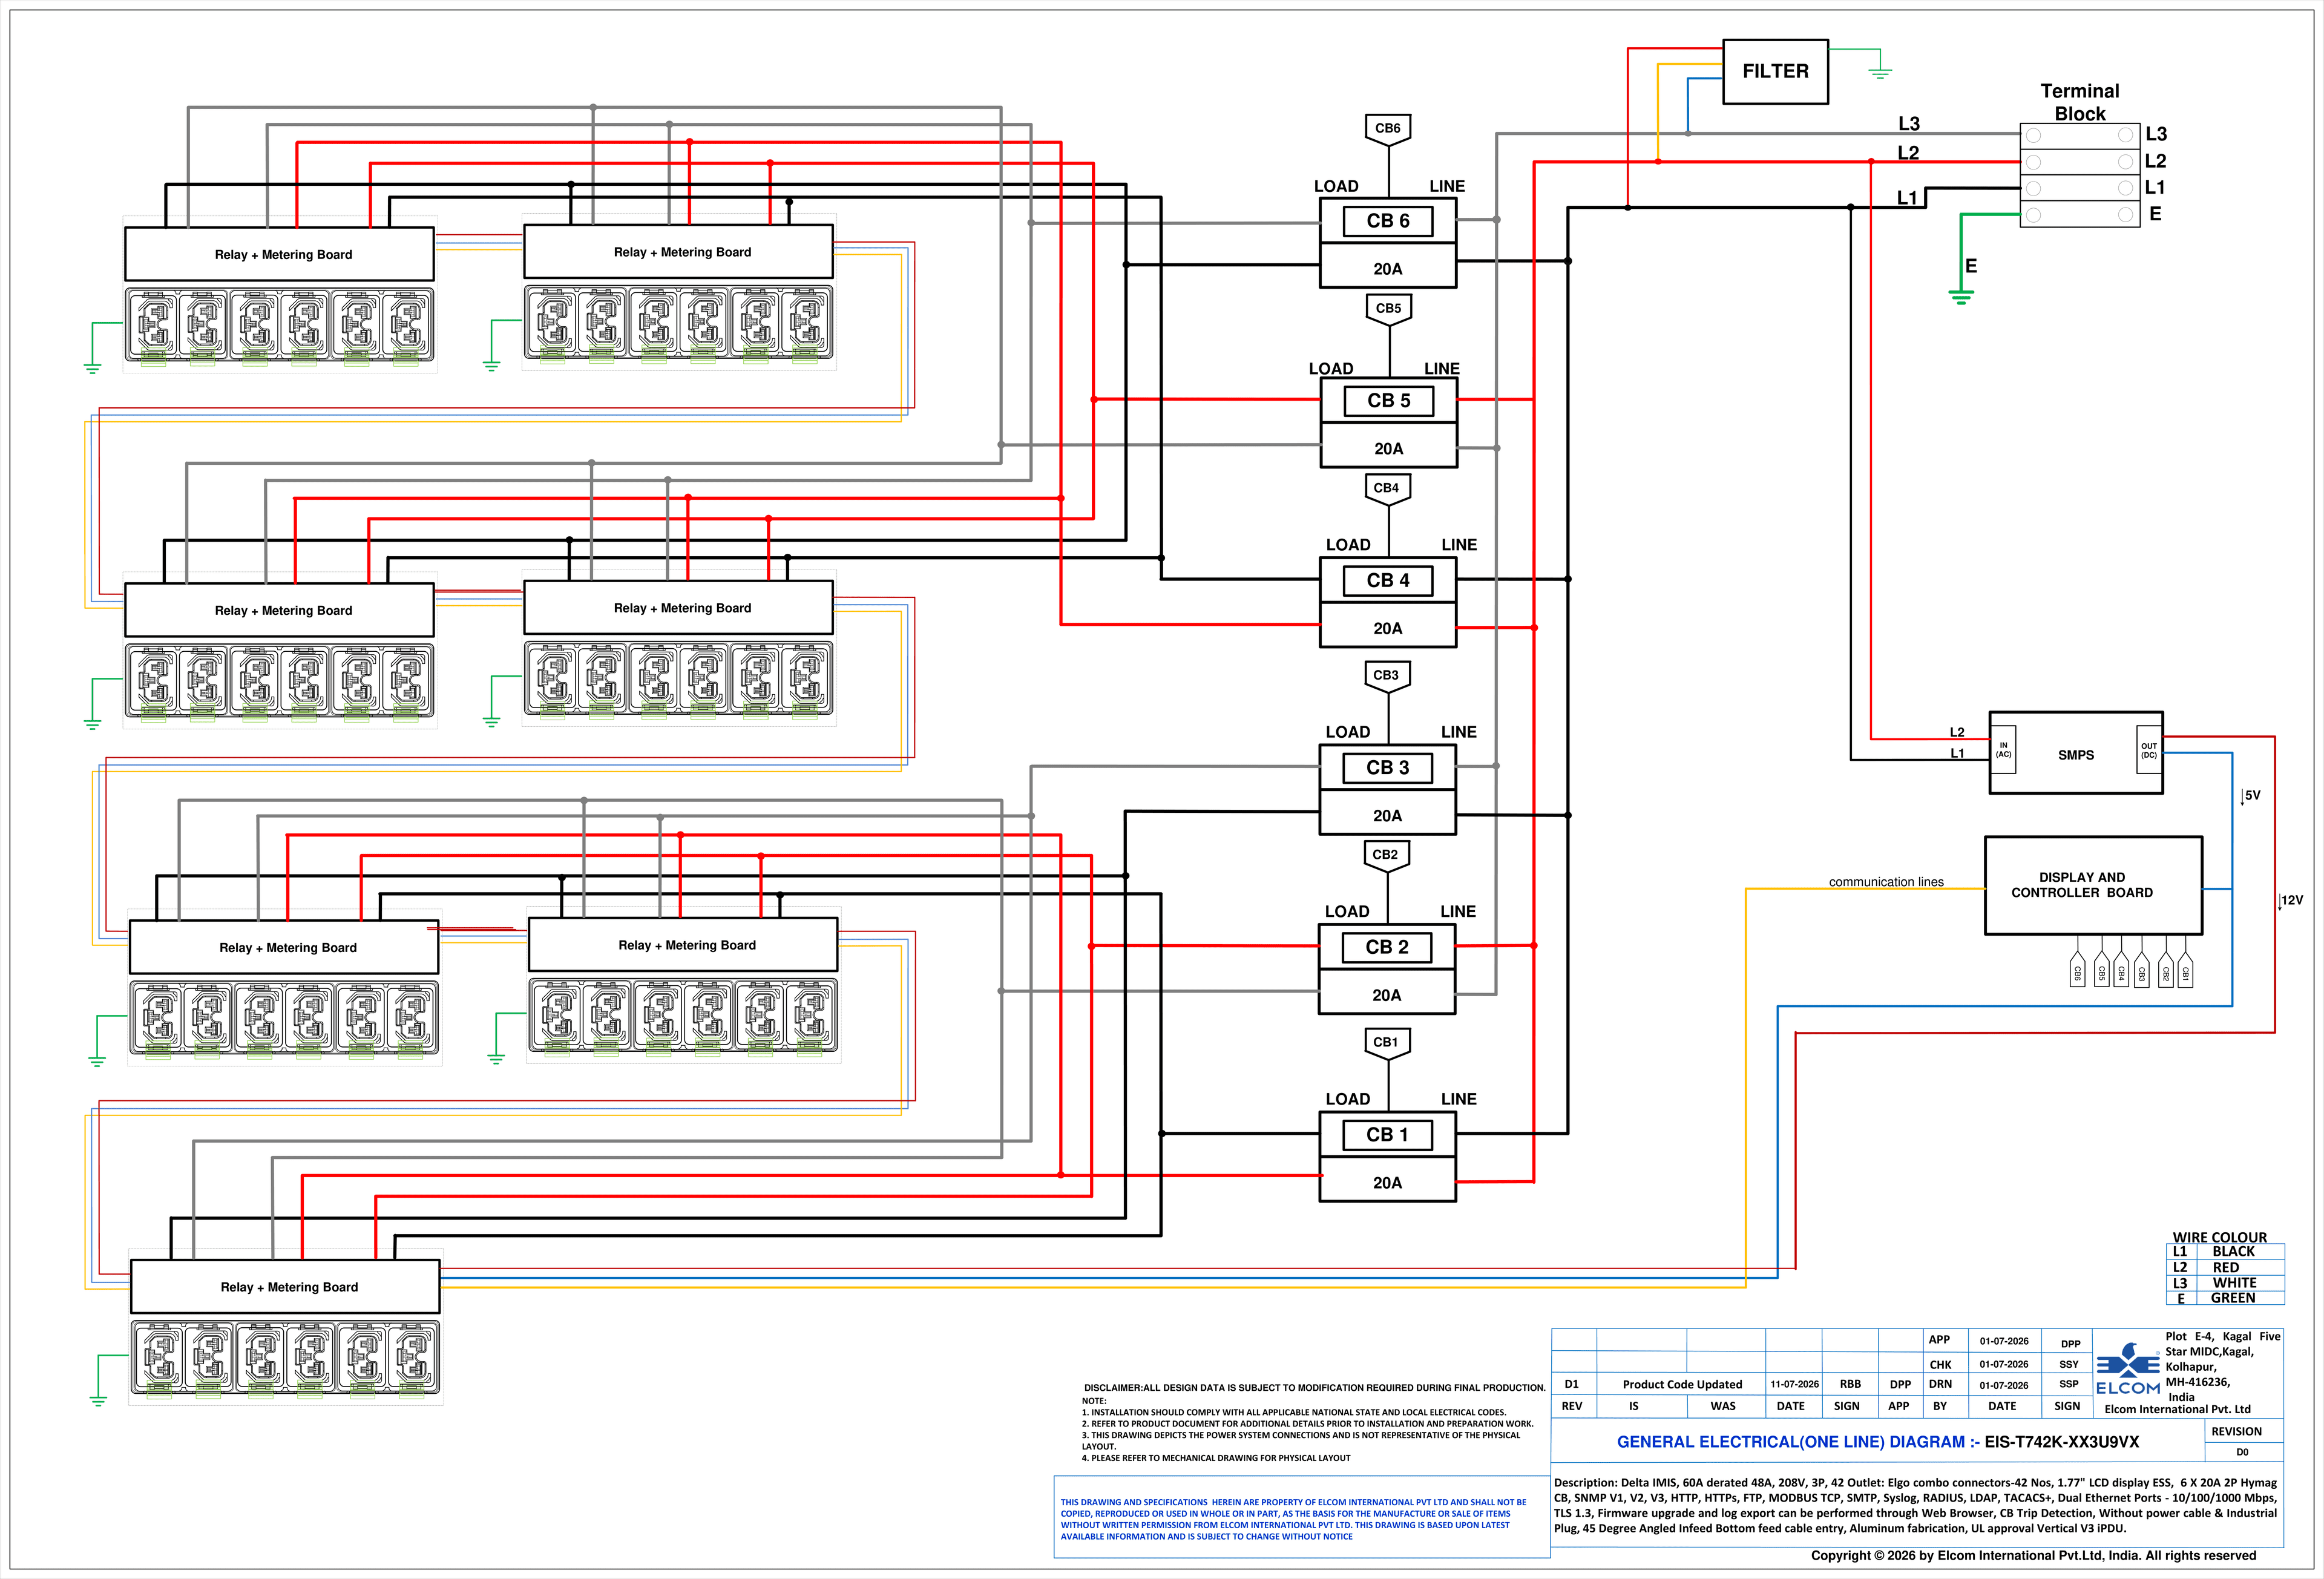Click the 'Product Code Updated' revision cell
Screen dimensions: 2324x1579
pos(1682,1385)
